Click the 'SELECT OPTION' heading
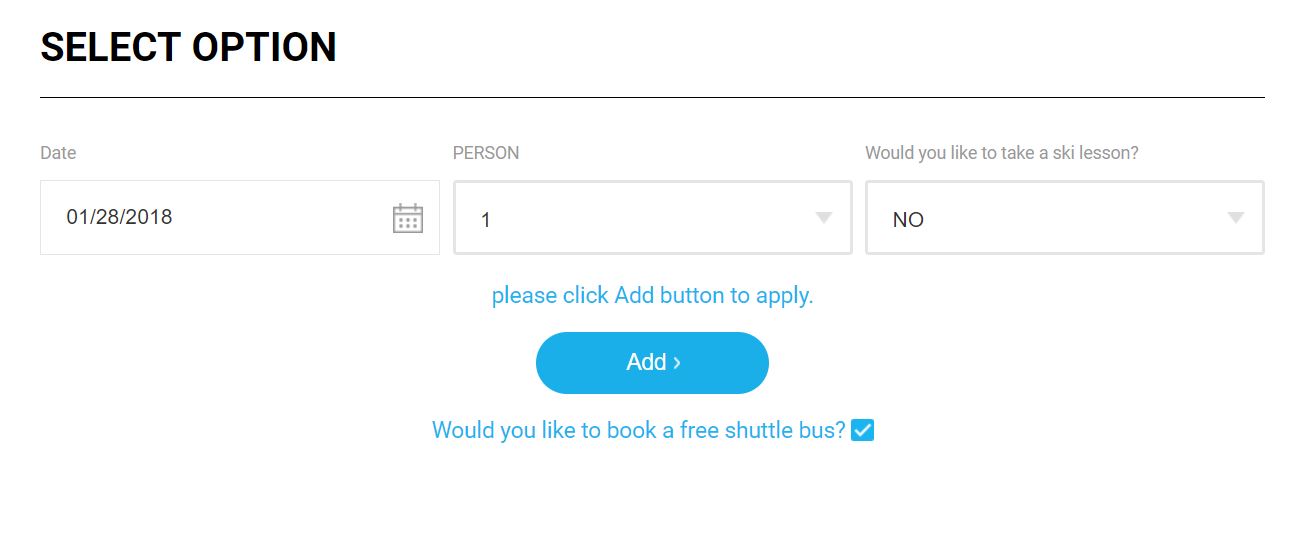 pyautogui.click(x=188, y=48)
